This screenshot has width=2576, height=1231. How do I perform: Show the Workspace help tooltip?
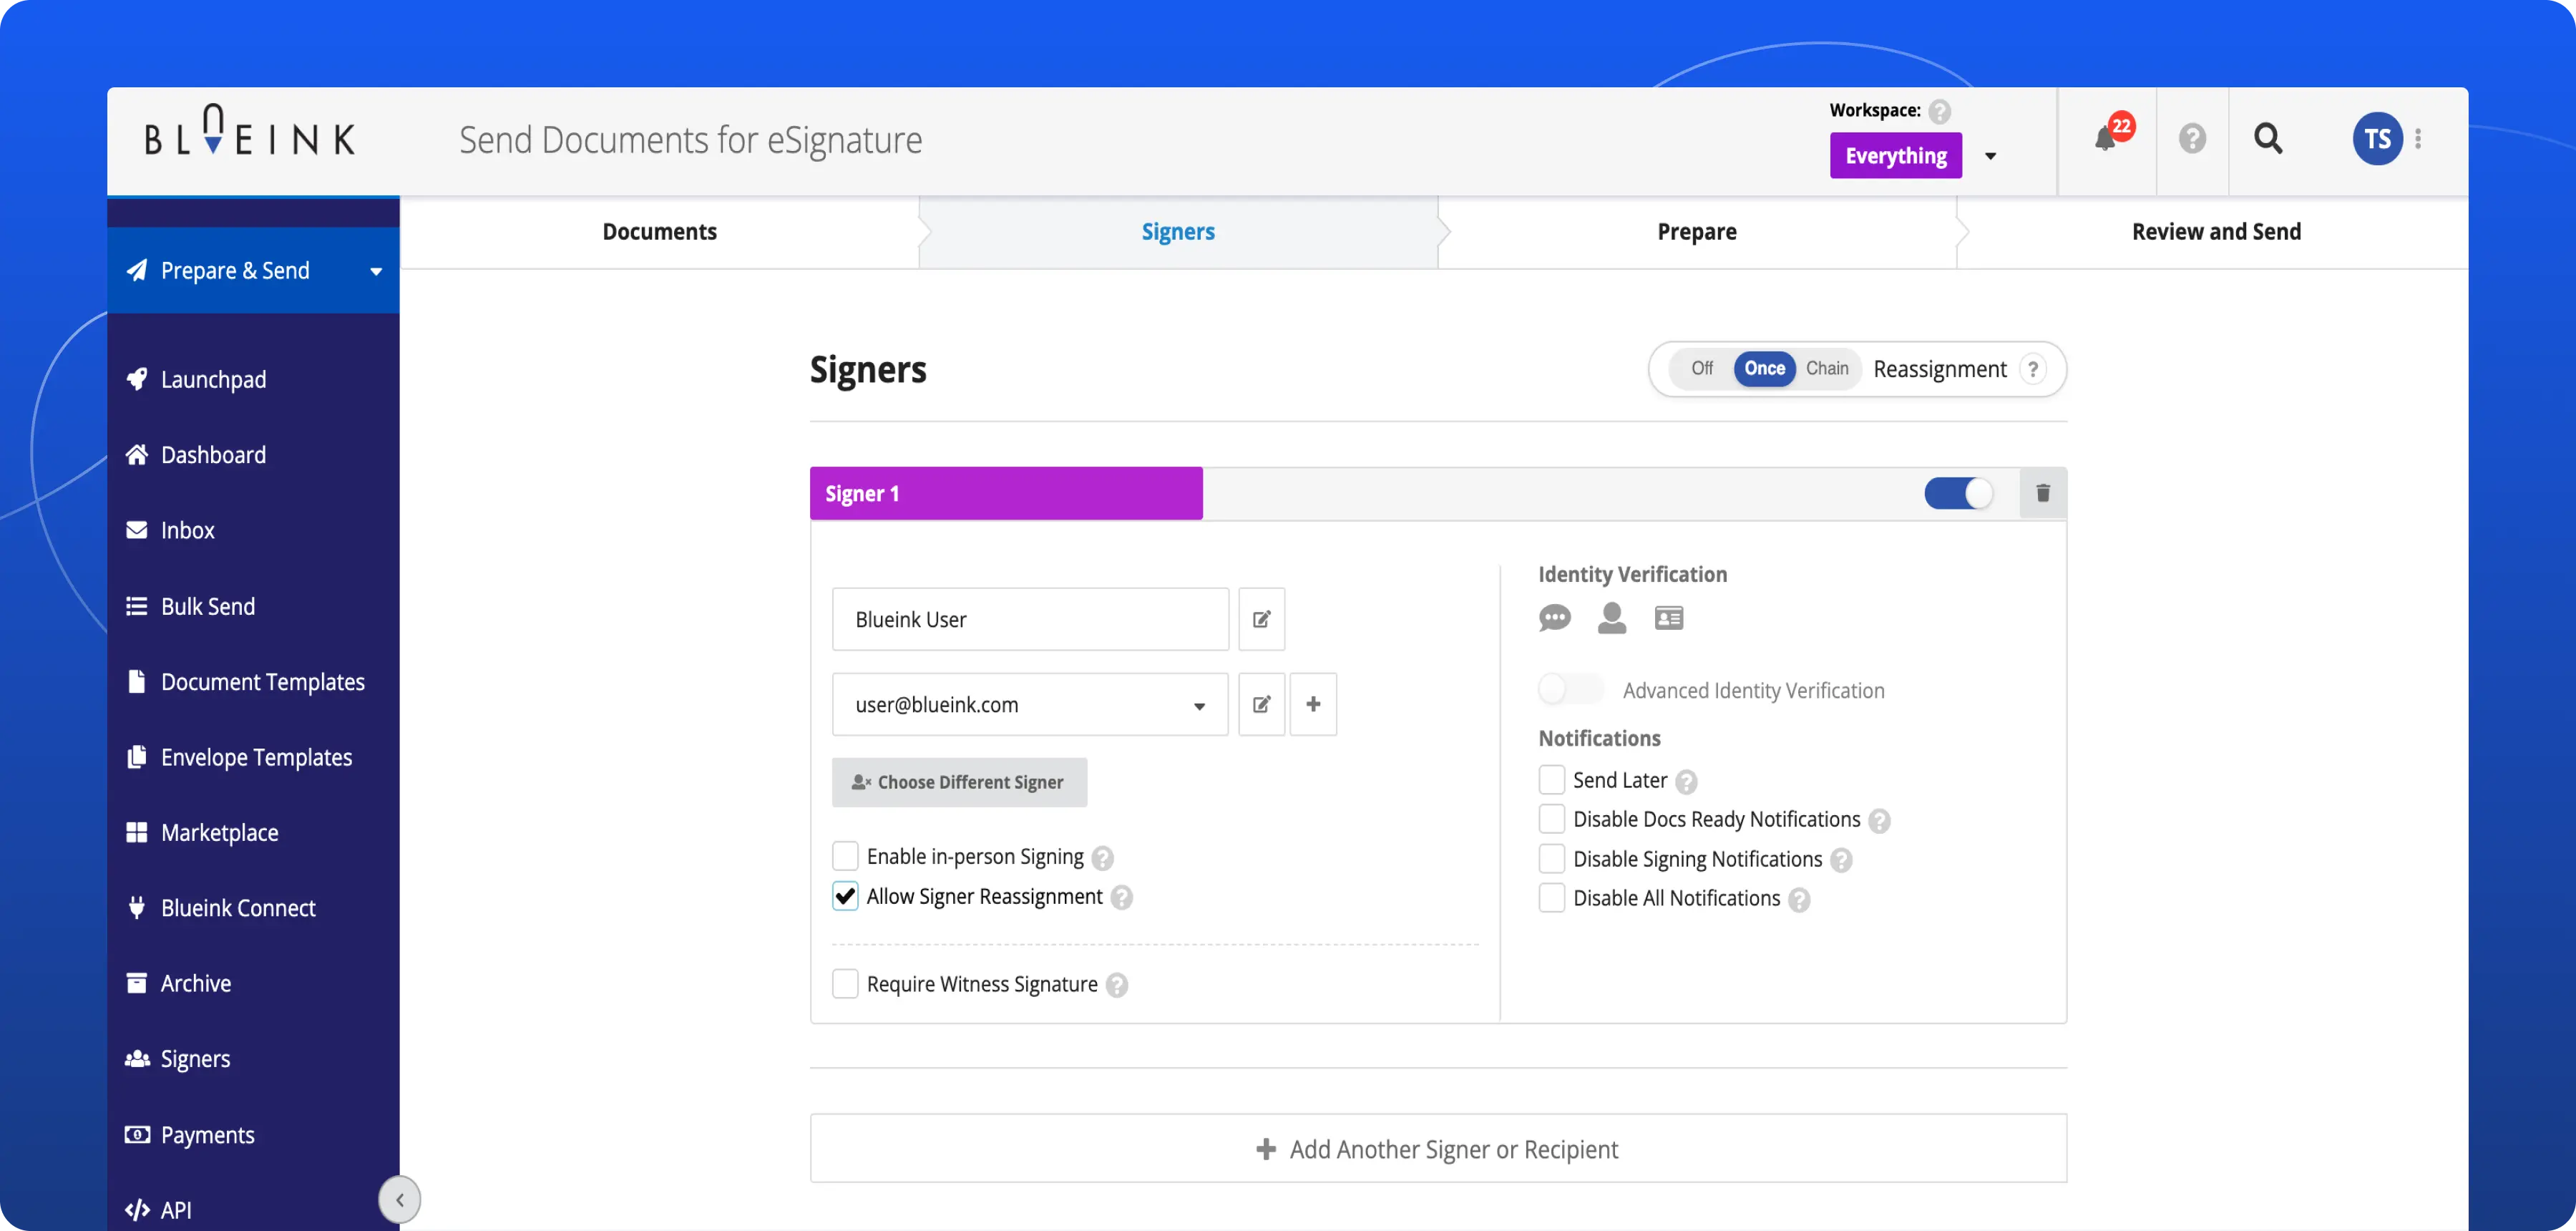tap(1940, 111)
